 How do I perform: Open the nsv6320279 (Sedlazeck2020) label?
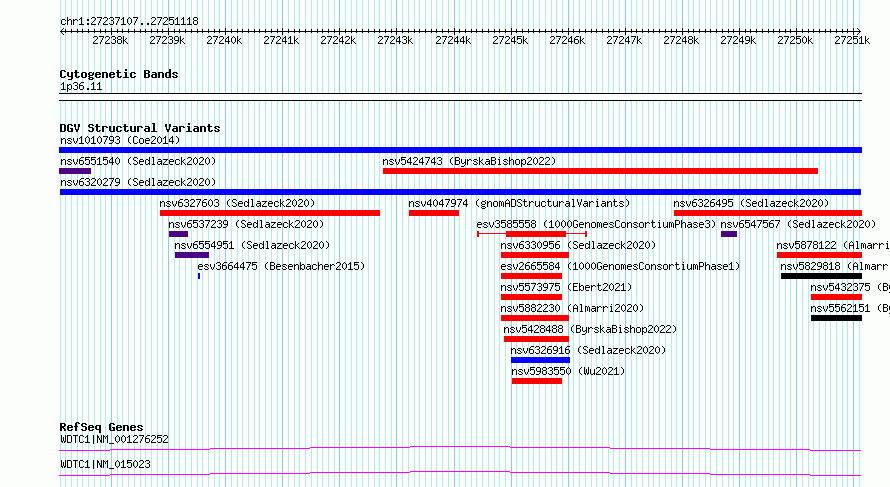pos(138,182)
